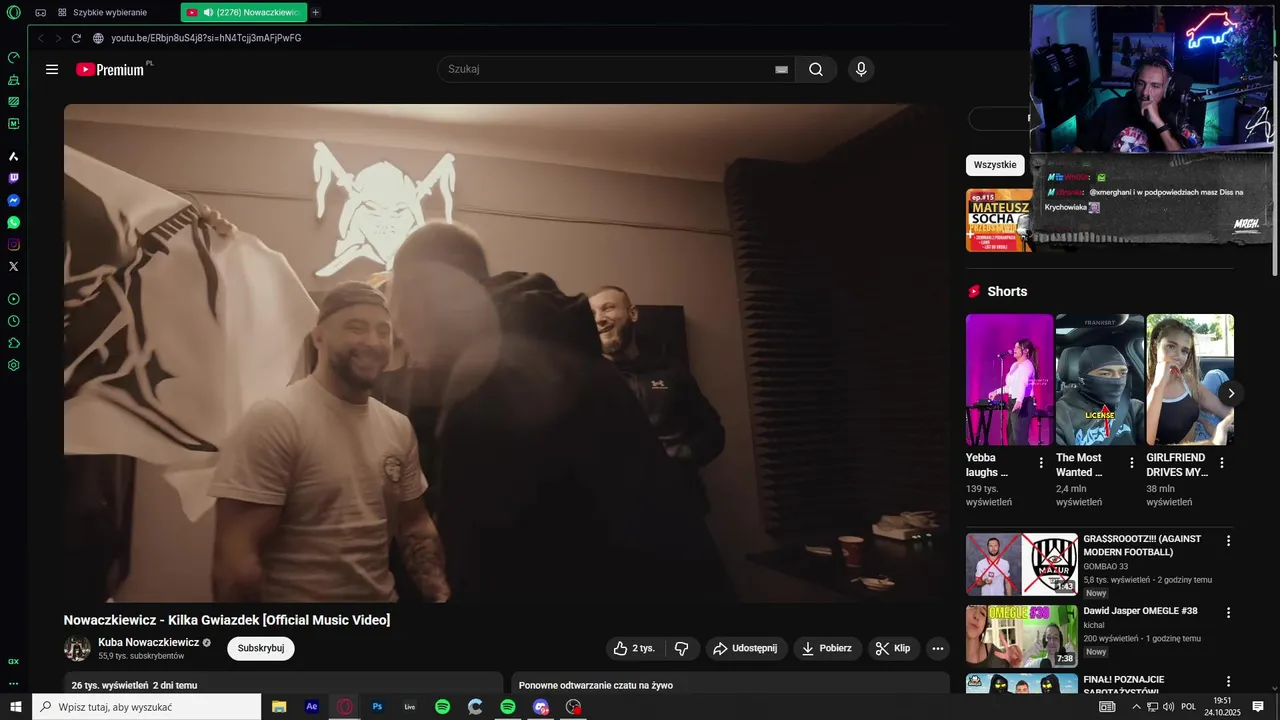Click the music video player
Viewport: 1280px width, 720px height.
(x=507, y=353)
